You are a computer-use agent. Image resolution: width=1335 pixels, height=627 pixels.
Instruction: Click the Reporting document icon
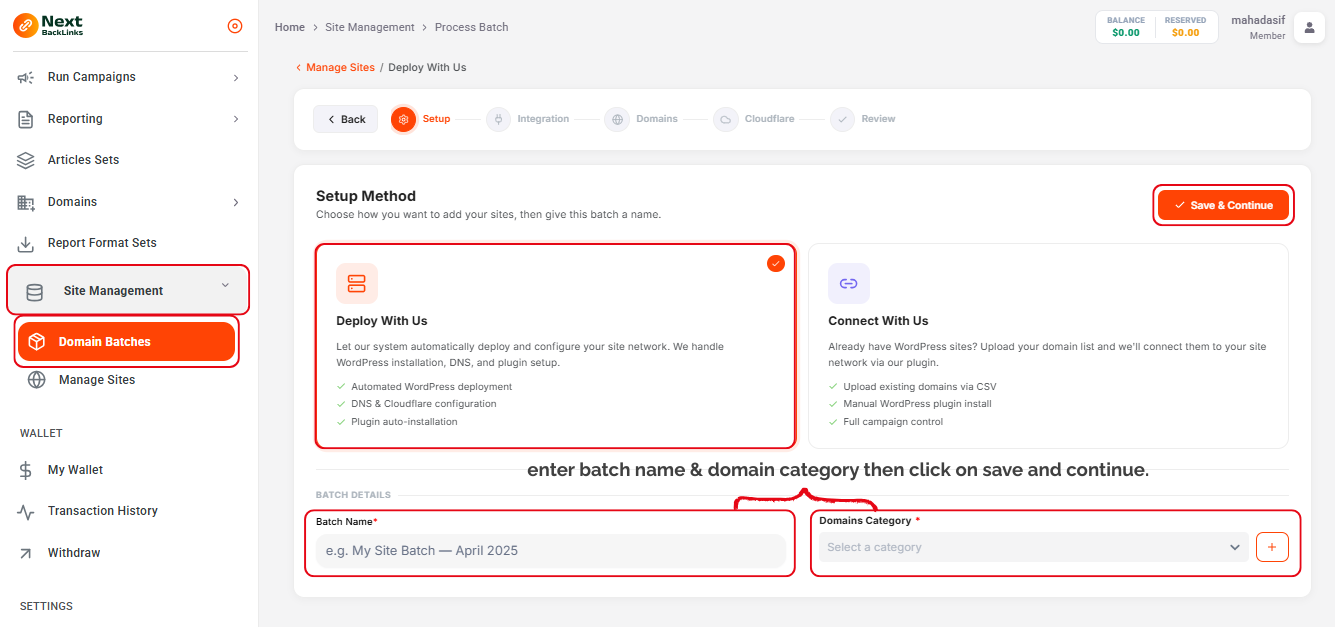click(x=26, y=119)
